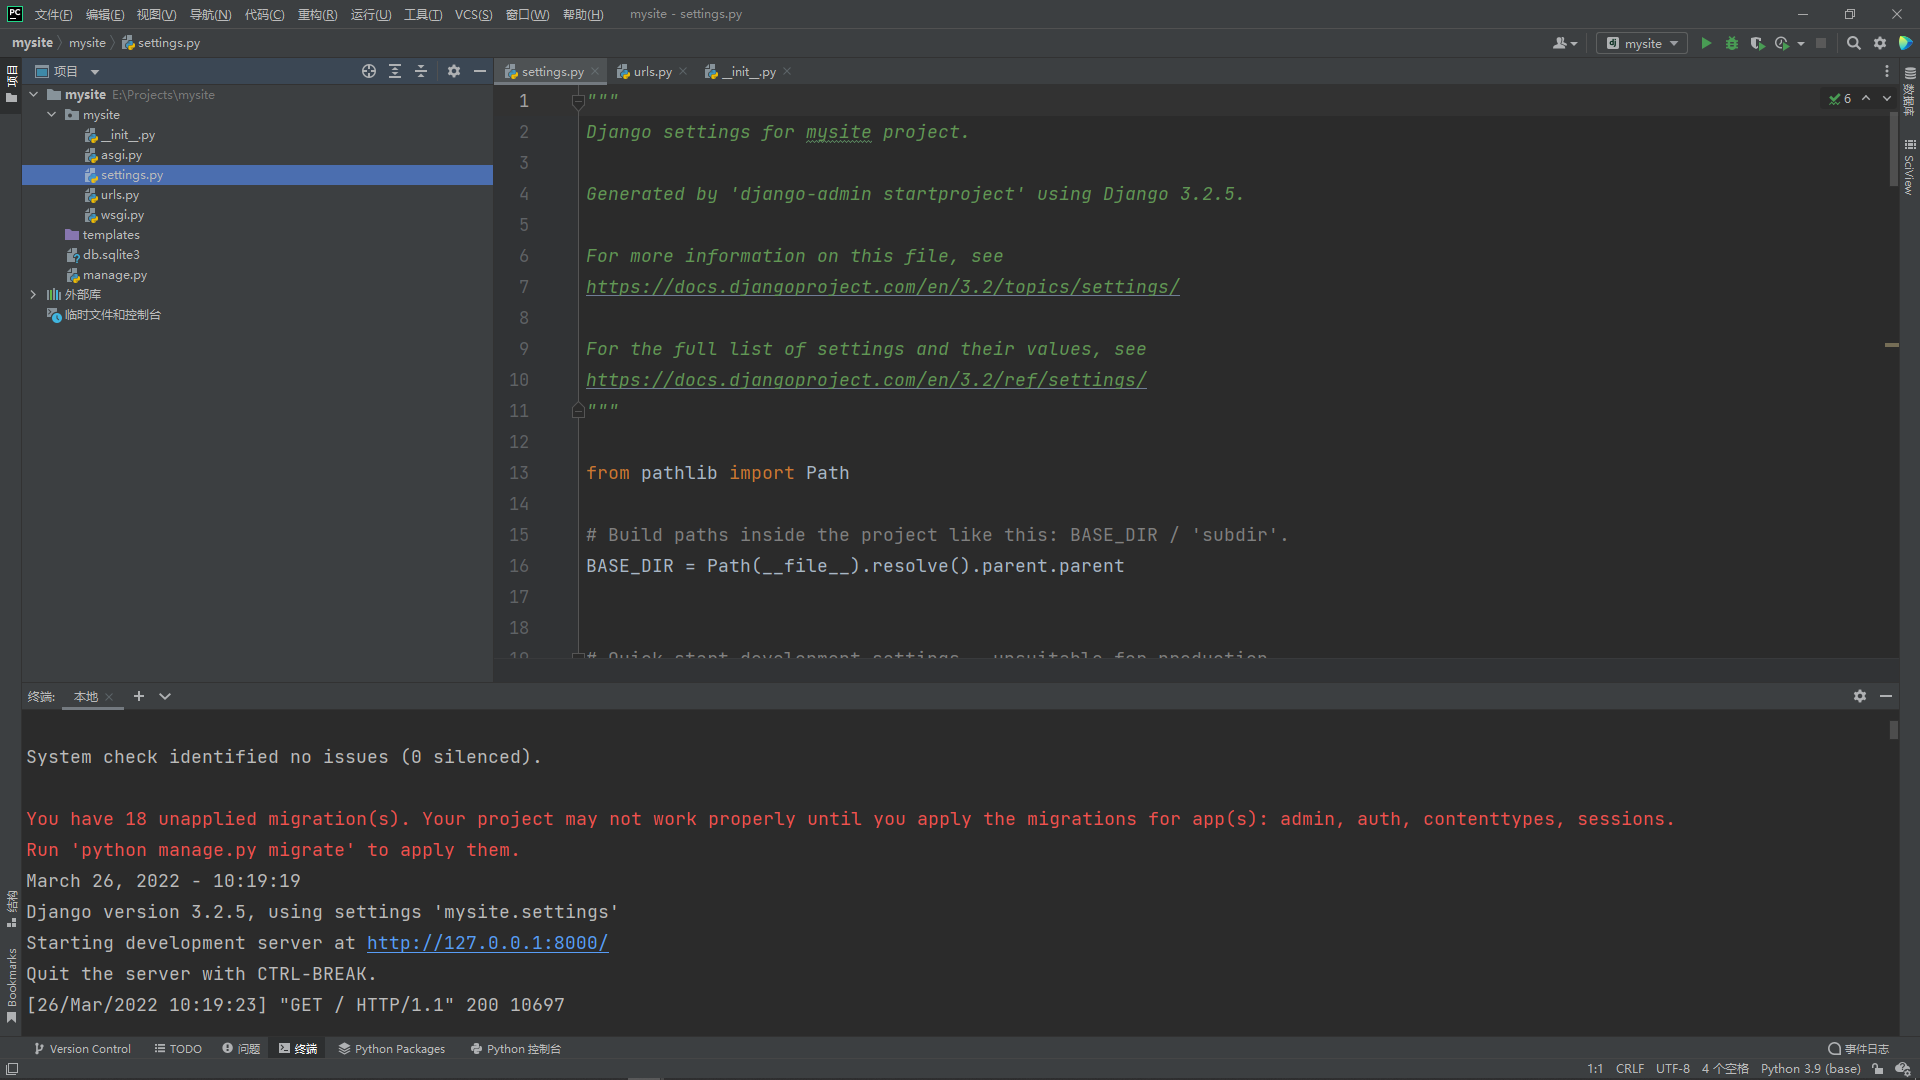
Task: Go to next highlighted problem arrow
Action: tap(1887, 98)
